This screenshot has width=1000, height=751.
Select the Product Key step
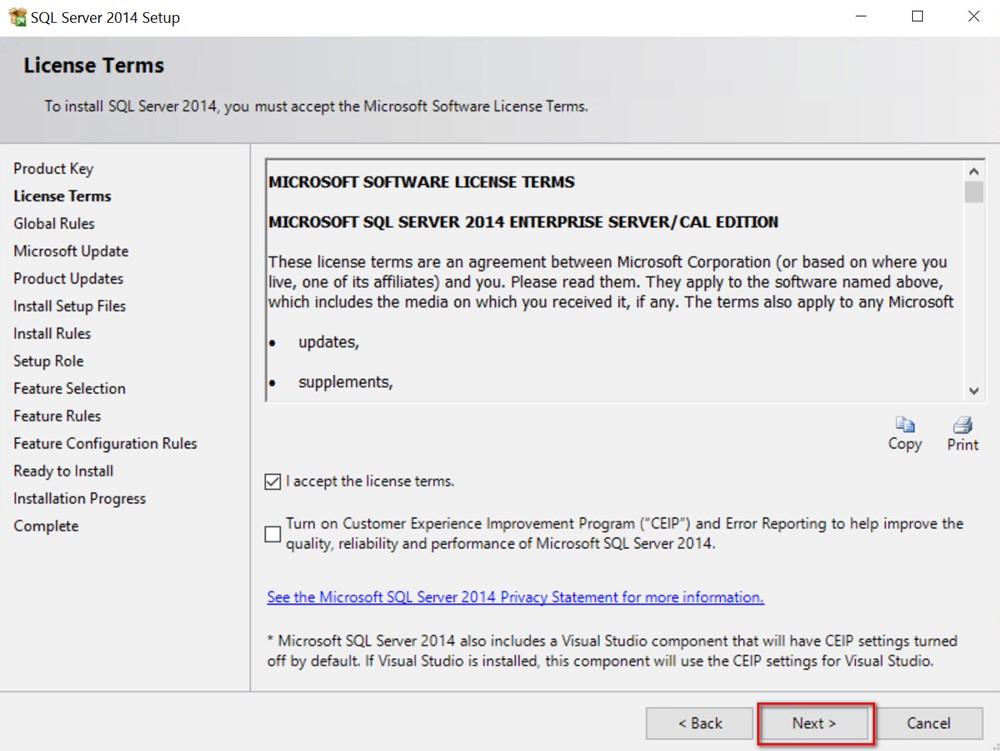[54, 169]
